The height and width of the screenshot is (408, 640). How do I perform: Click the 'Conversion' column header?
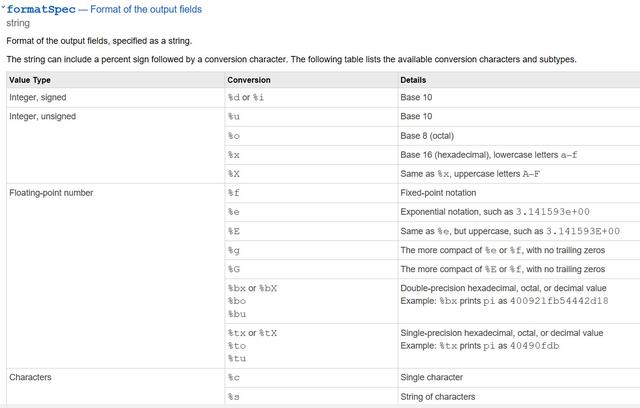point(249,78)
